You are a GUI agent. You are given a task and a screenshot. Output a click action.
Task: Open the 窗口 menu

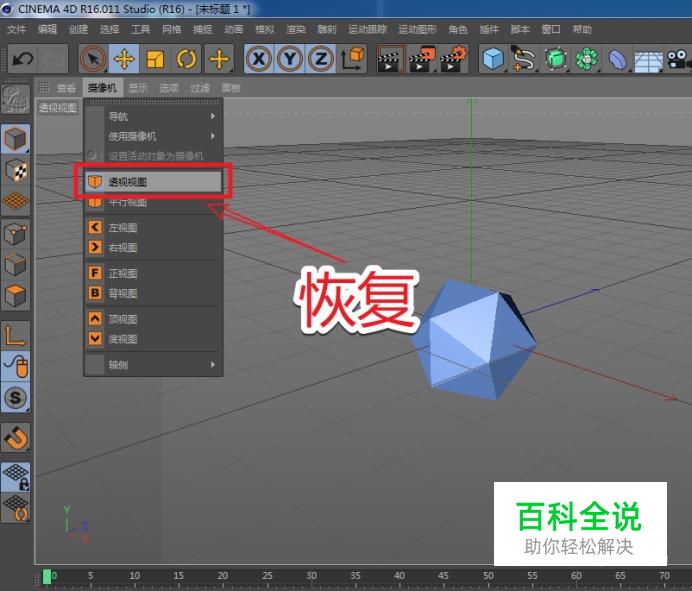pos(551,30)
